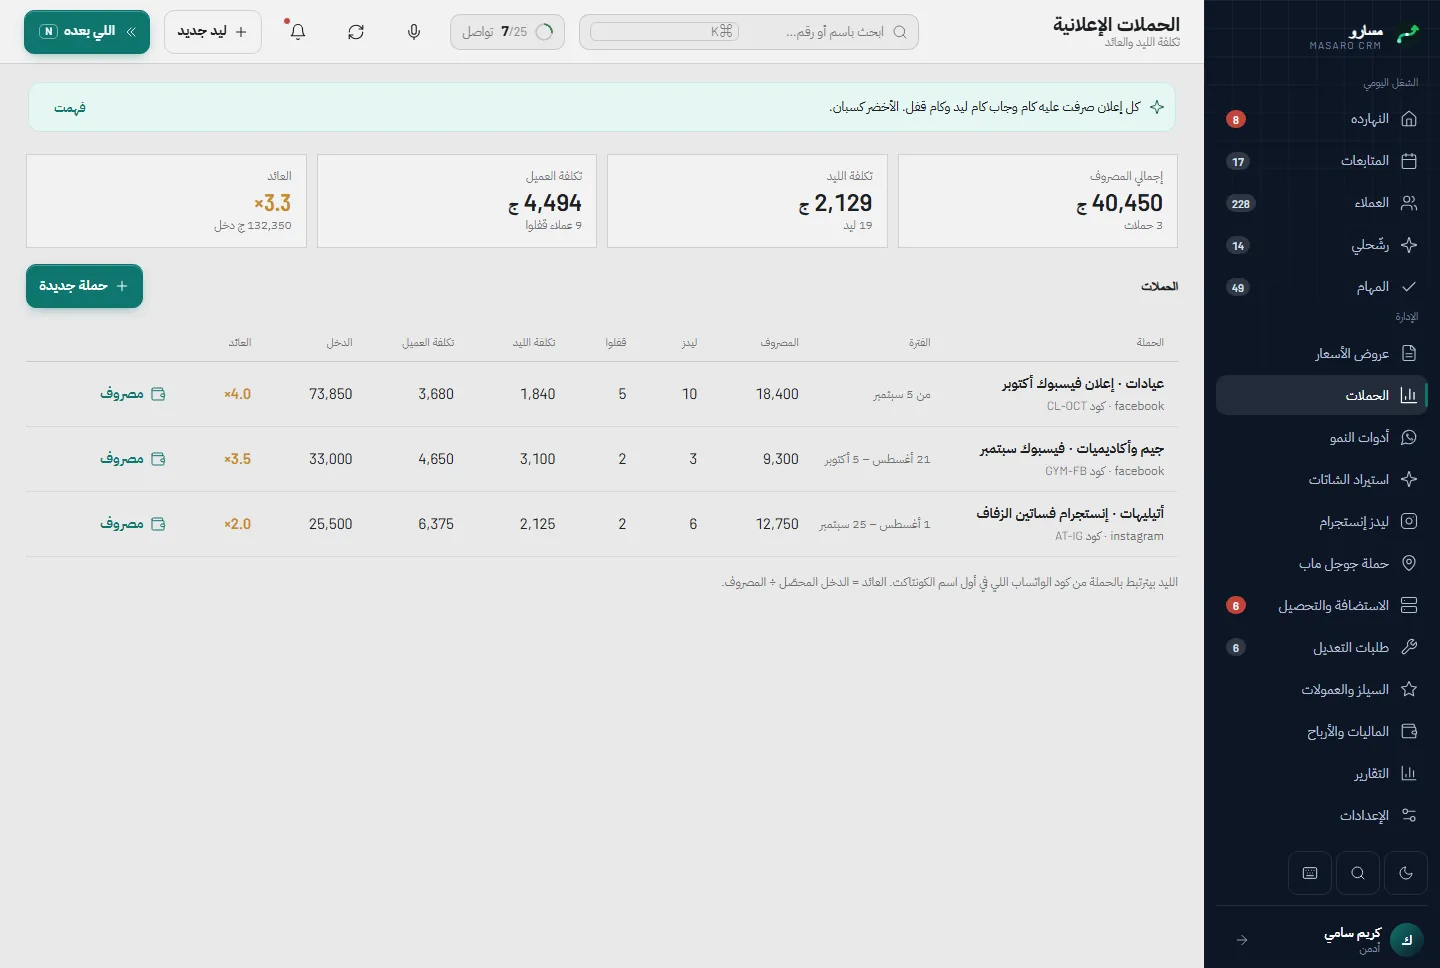1440x968 pixels.
Task: Click the people icon beside العملاء
Action: click(x=1409, y=203)
